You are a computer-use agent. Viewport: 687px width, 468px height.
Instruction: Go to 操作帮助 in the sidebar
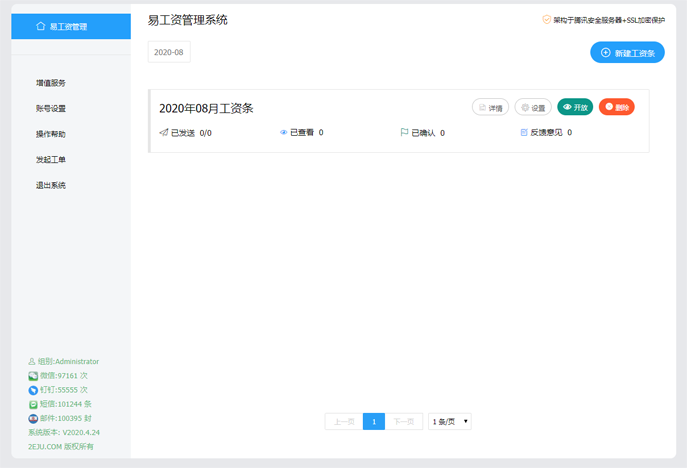click(x=51, y=134)
